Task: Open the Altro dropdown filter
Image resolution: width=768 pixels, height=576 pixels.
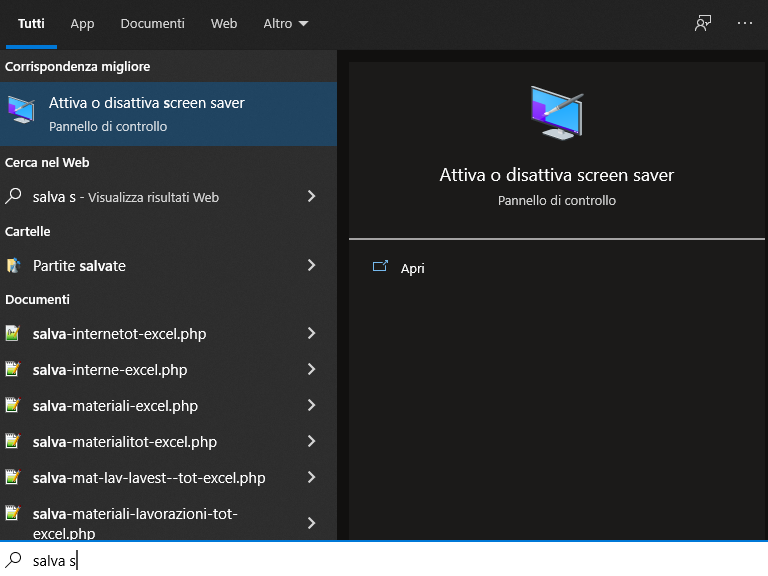Action: pyautogui.click(x=286, y=24)
